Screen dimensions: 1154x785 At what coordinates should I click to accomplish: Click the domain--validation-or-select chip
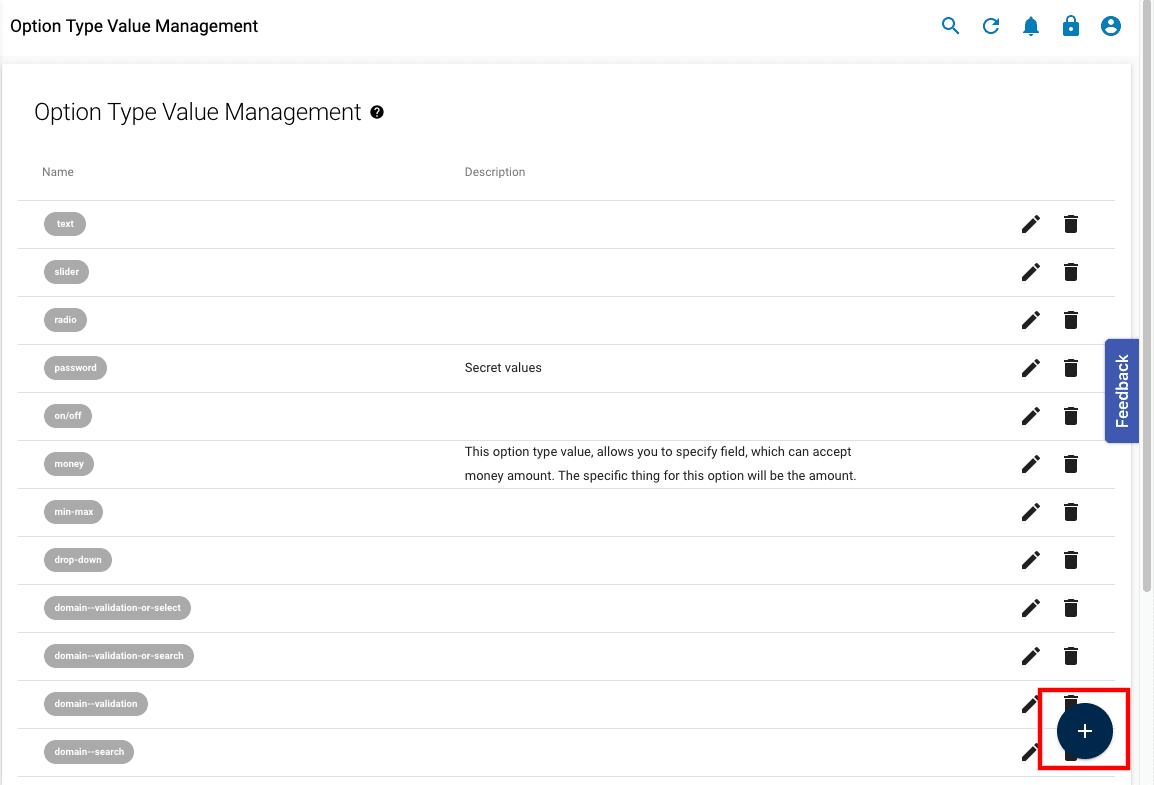(x=117, y=608)
